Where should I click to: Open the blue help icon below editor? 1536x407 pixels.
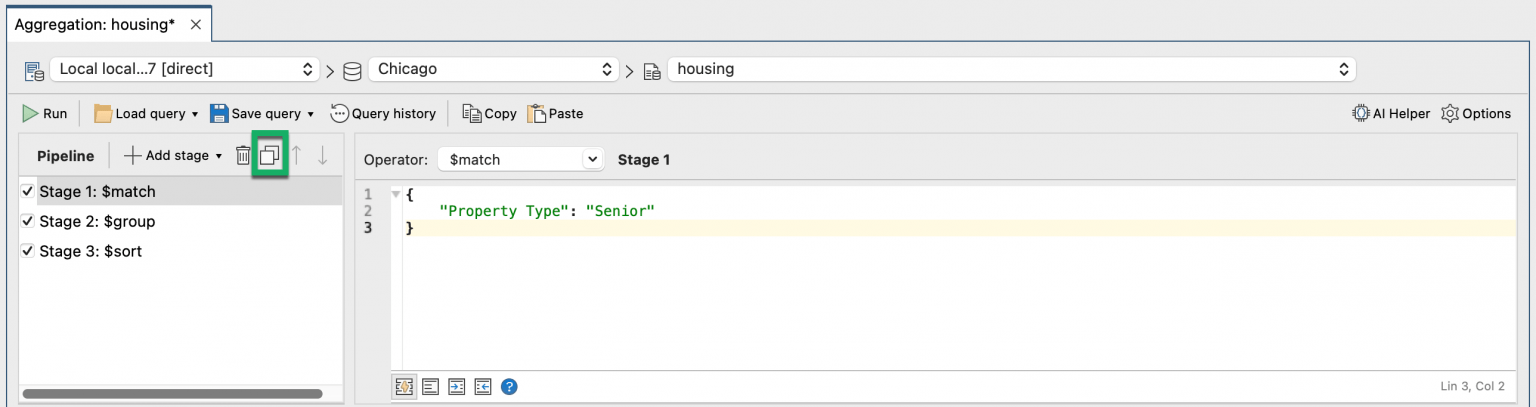click(509, 387)
